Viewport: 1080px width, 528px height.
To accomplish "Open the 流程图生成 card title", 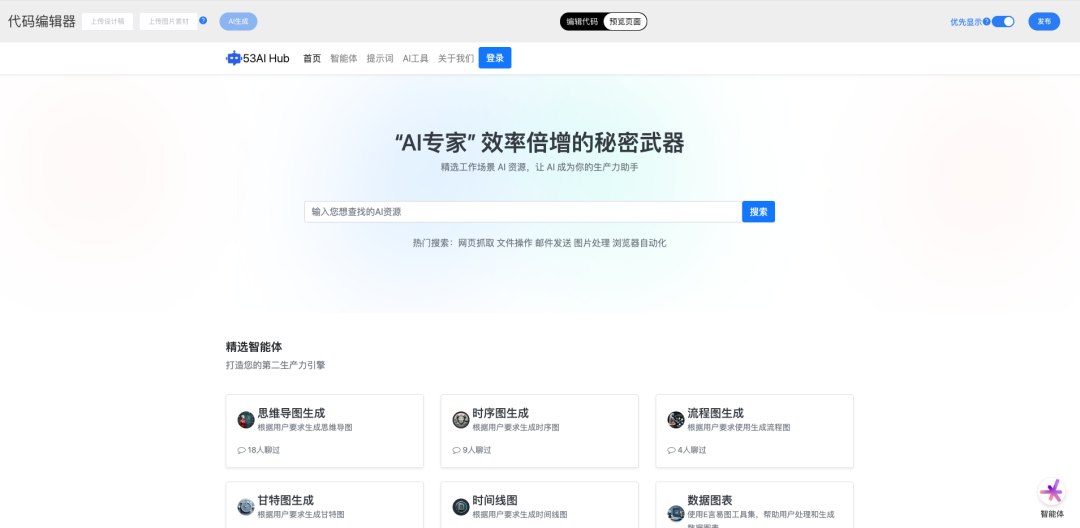I will pyautogui.click(x=716, y=413).
